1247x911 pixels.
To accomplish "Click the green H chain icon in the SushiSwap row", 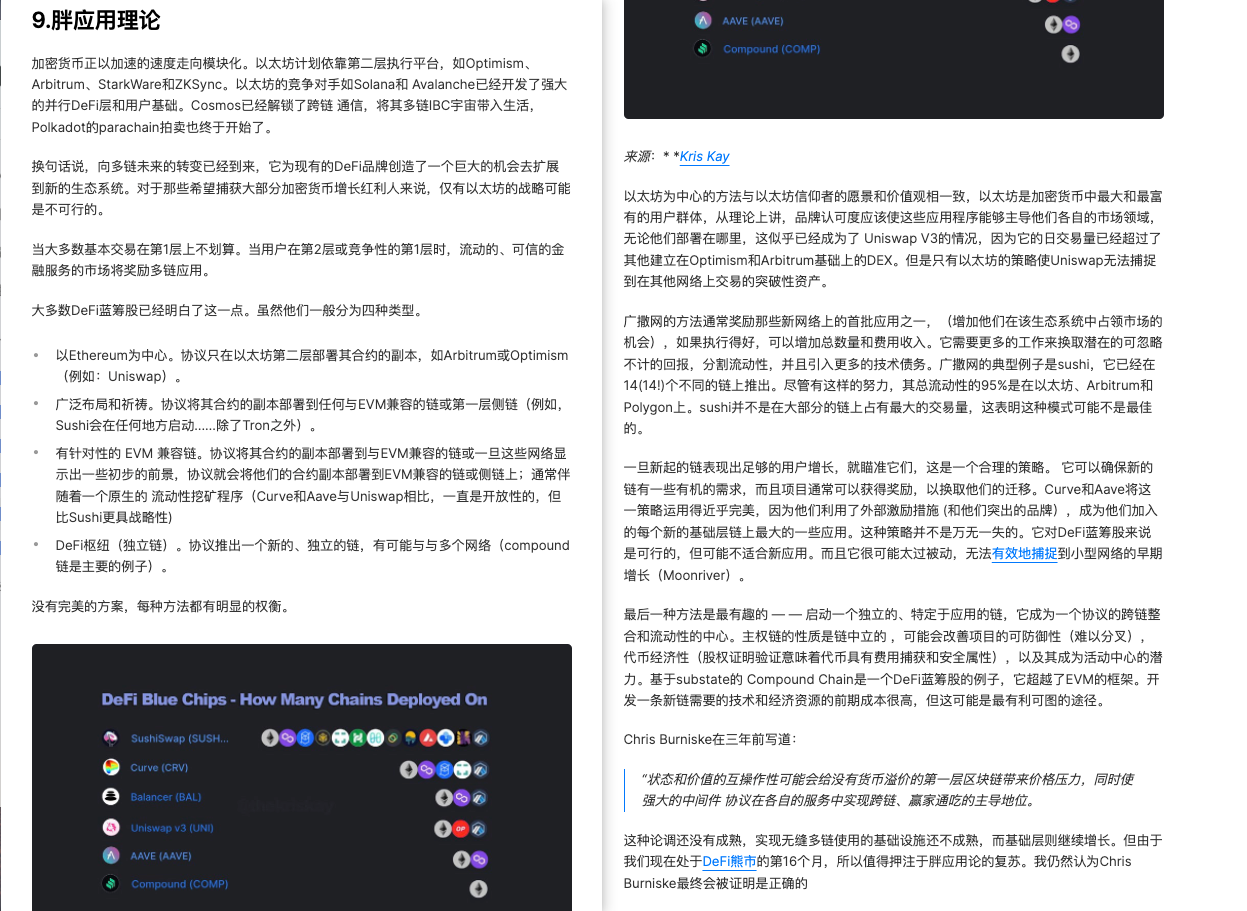I will (x=358, y=738).
